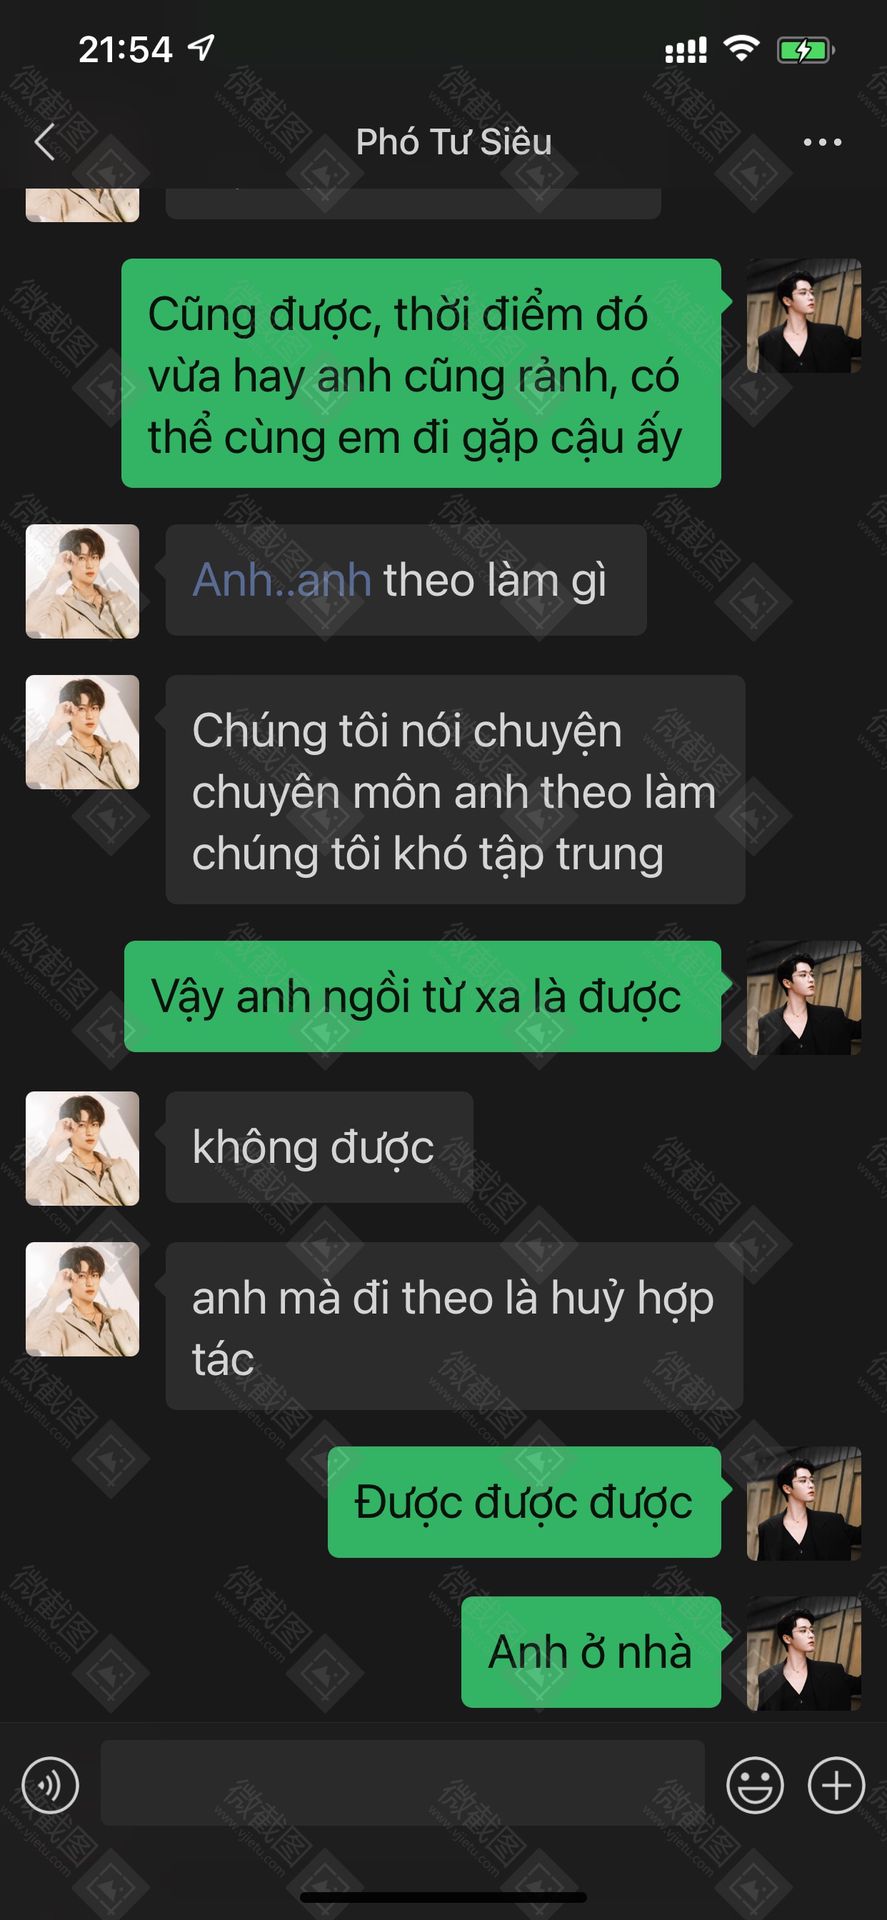Tap your own avatar beside 'Anh ở nhà'
This screenshot has width=887, height=1920.
(804, 1653)
